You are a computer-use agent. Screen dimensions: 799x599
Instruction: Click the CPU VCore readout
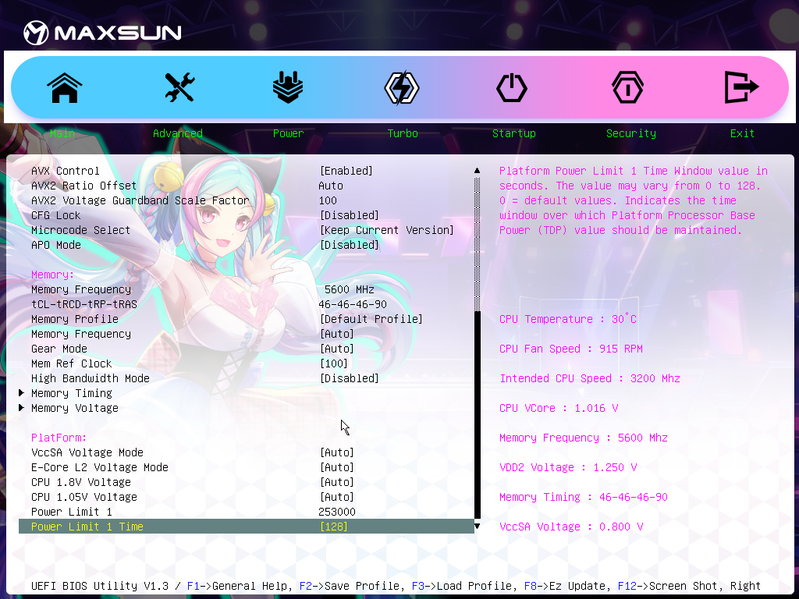click(558, 408)
